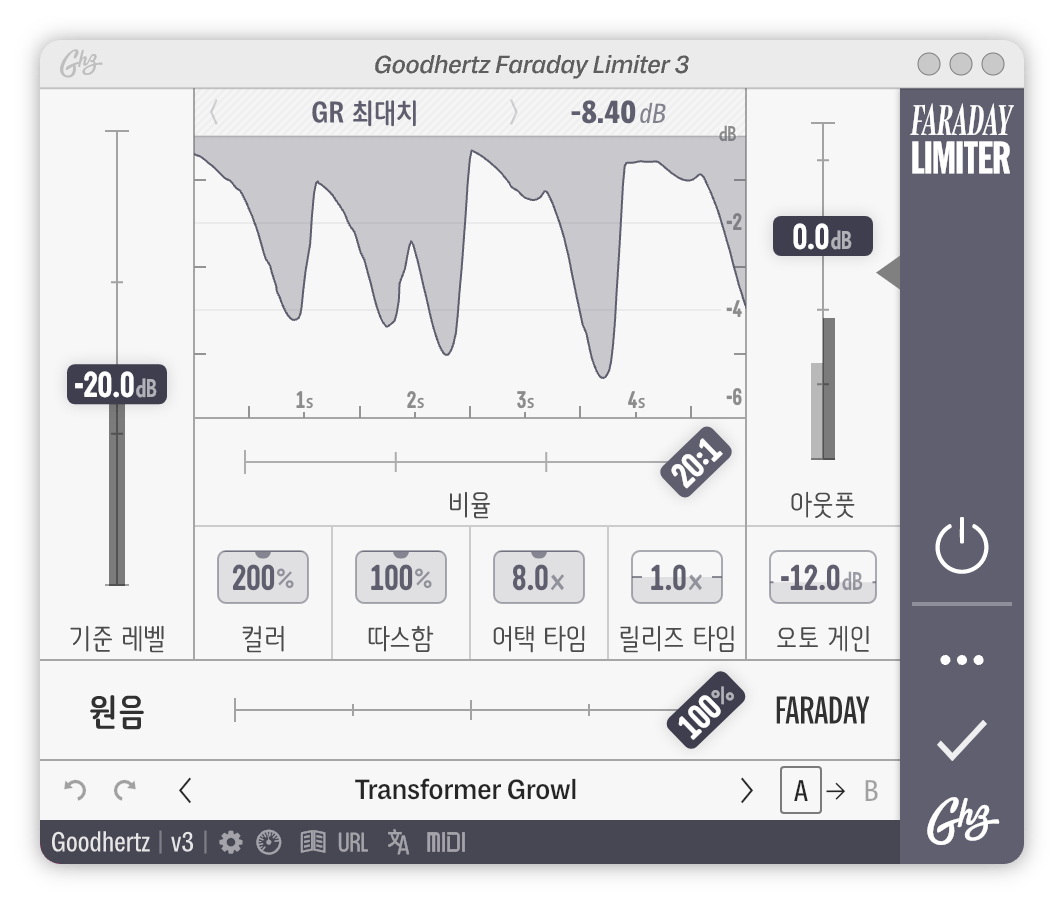1064x904 pixels.
Task: Click the first window control circle
Action: point(929,64)
